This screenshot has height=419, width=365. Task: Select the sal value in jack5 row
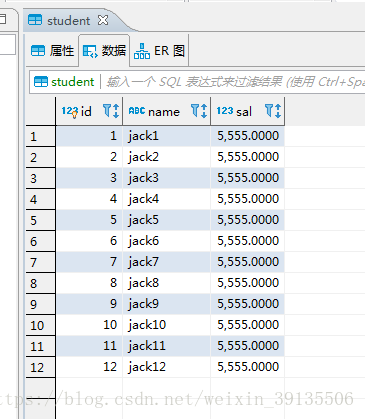click(248, 220)
